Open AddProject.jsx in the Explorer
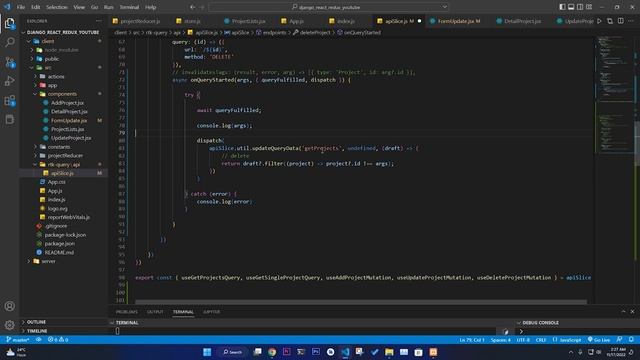640x360 pixels. [67, 103]
